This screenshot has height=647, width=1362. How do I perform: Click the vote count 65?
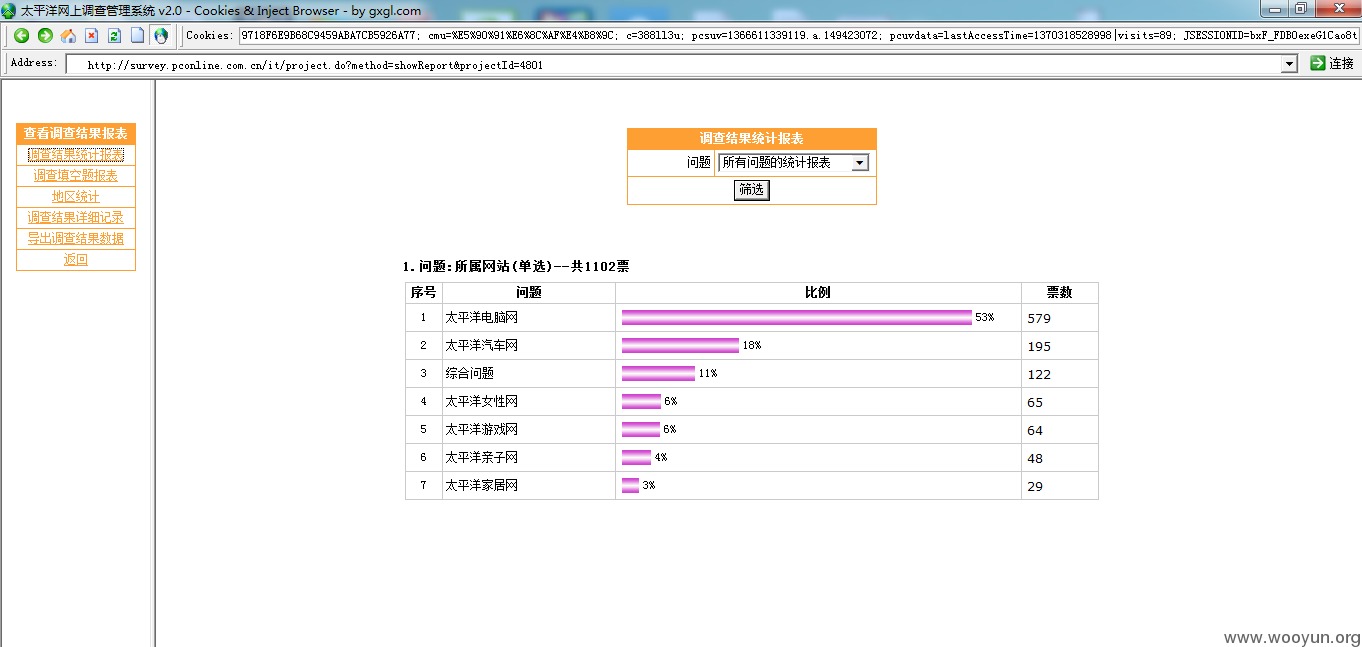coord(1035,403)
